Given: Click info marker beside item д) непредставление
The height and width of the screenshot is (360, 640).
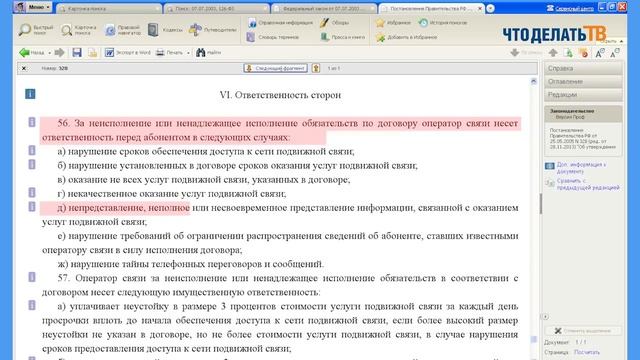Looking at the screenshot, I should (x=32, y=207).
